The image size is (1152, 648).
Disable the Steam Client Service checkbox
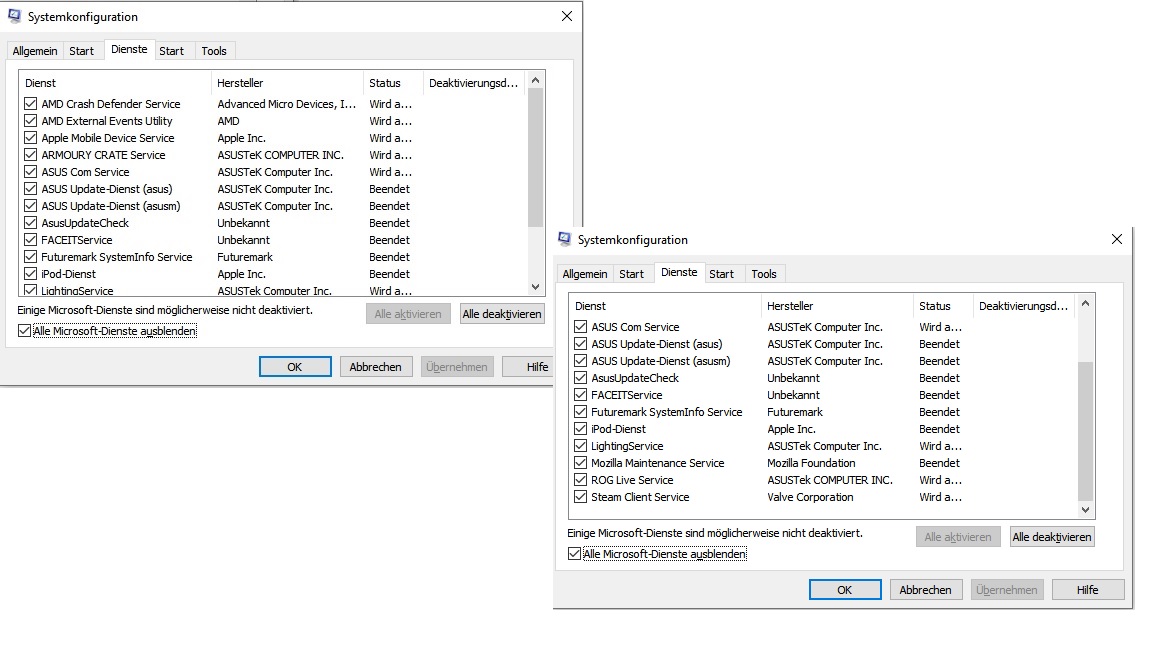point(580,497)
